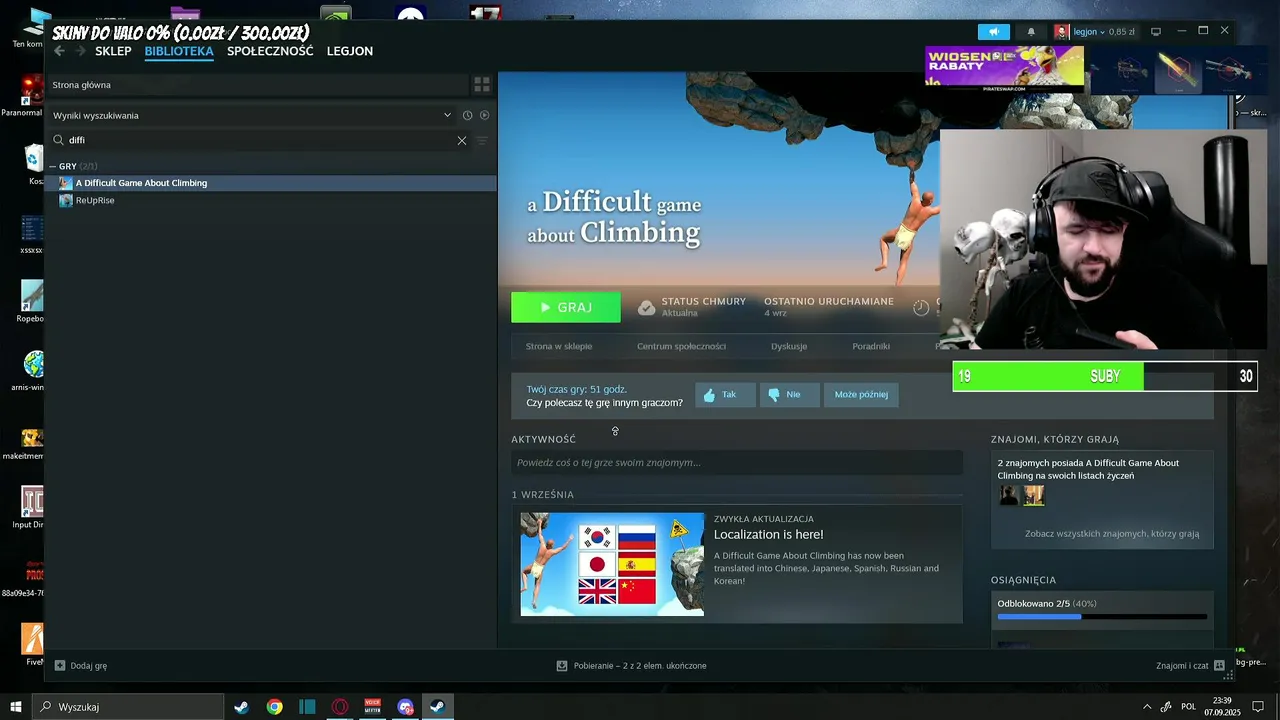The width and height of the screenshot is (1280, 720).
Task: Click the legjon profile avatar
Action: [x=1062, y=32]
